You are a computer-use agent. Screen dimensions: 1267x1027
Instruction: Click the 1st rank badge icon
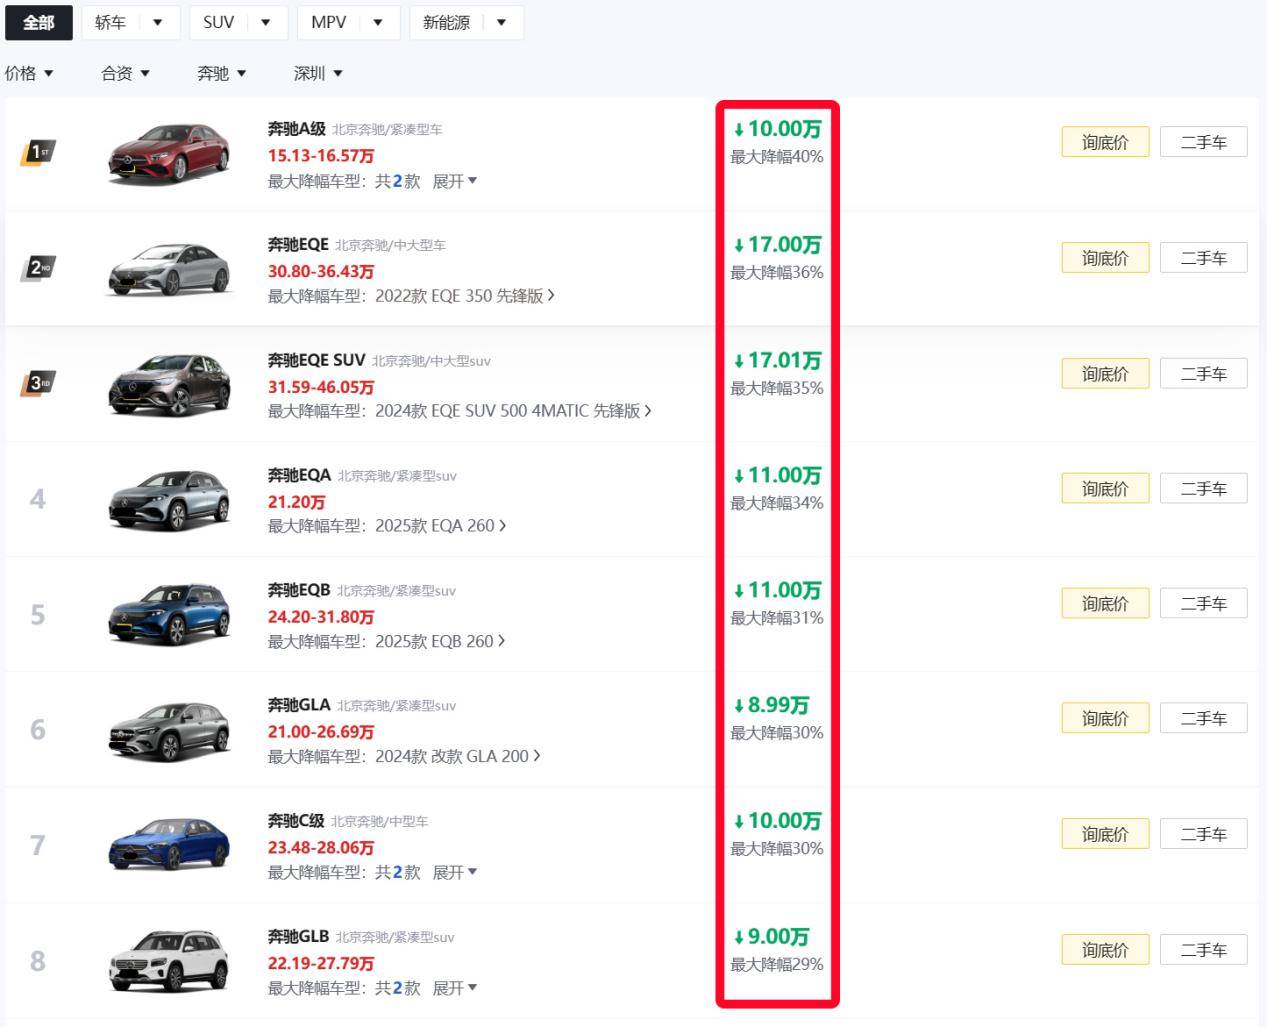38,152
